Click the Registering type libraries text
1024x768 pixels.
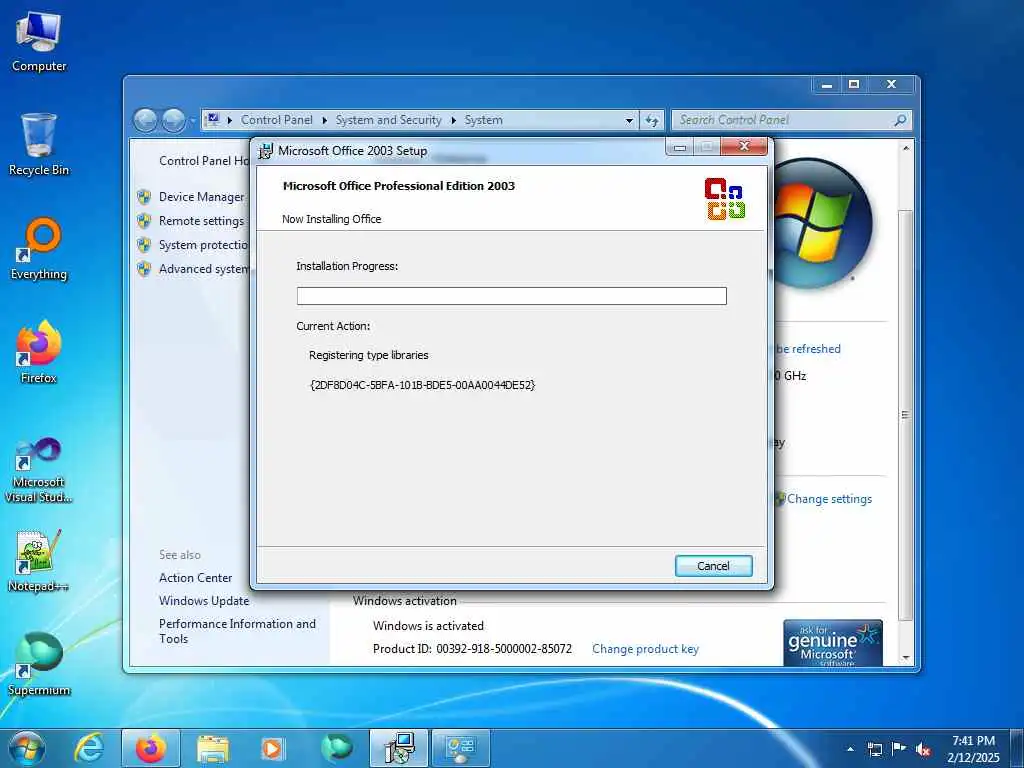[369, 355]
